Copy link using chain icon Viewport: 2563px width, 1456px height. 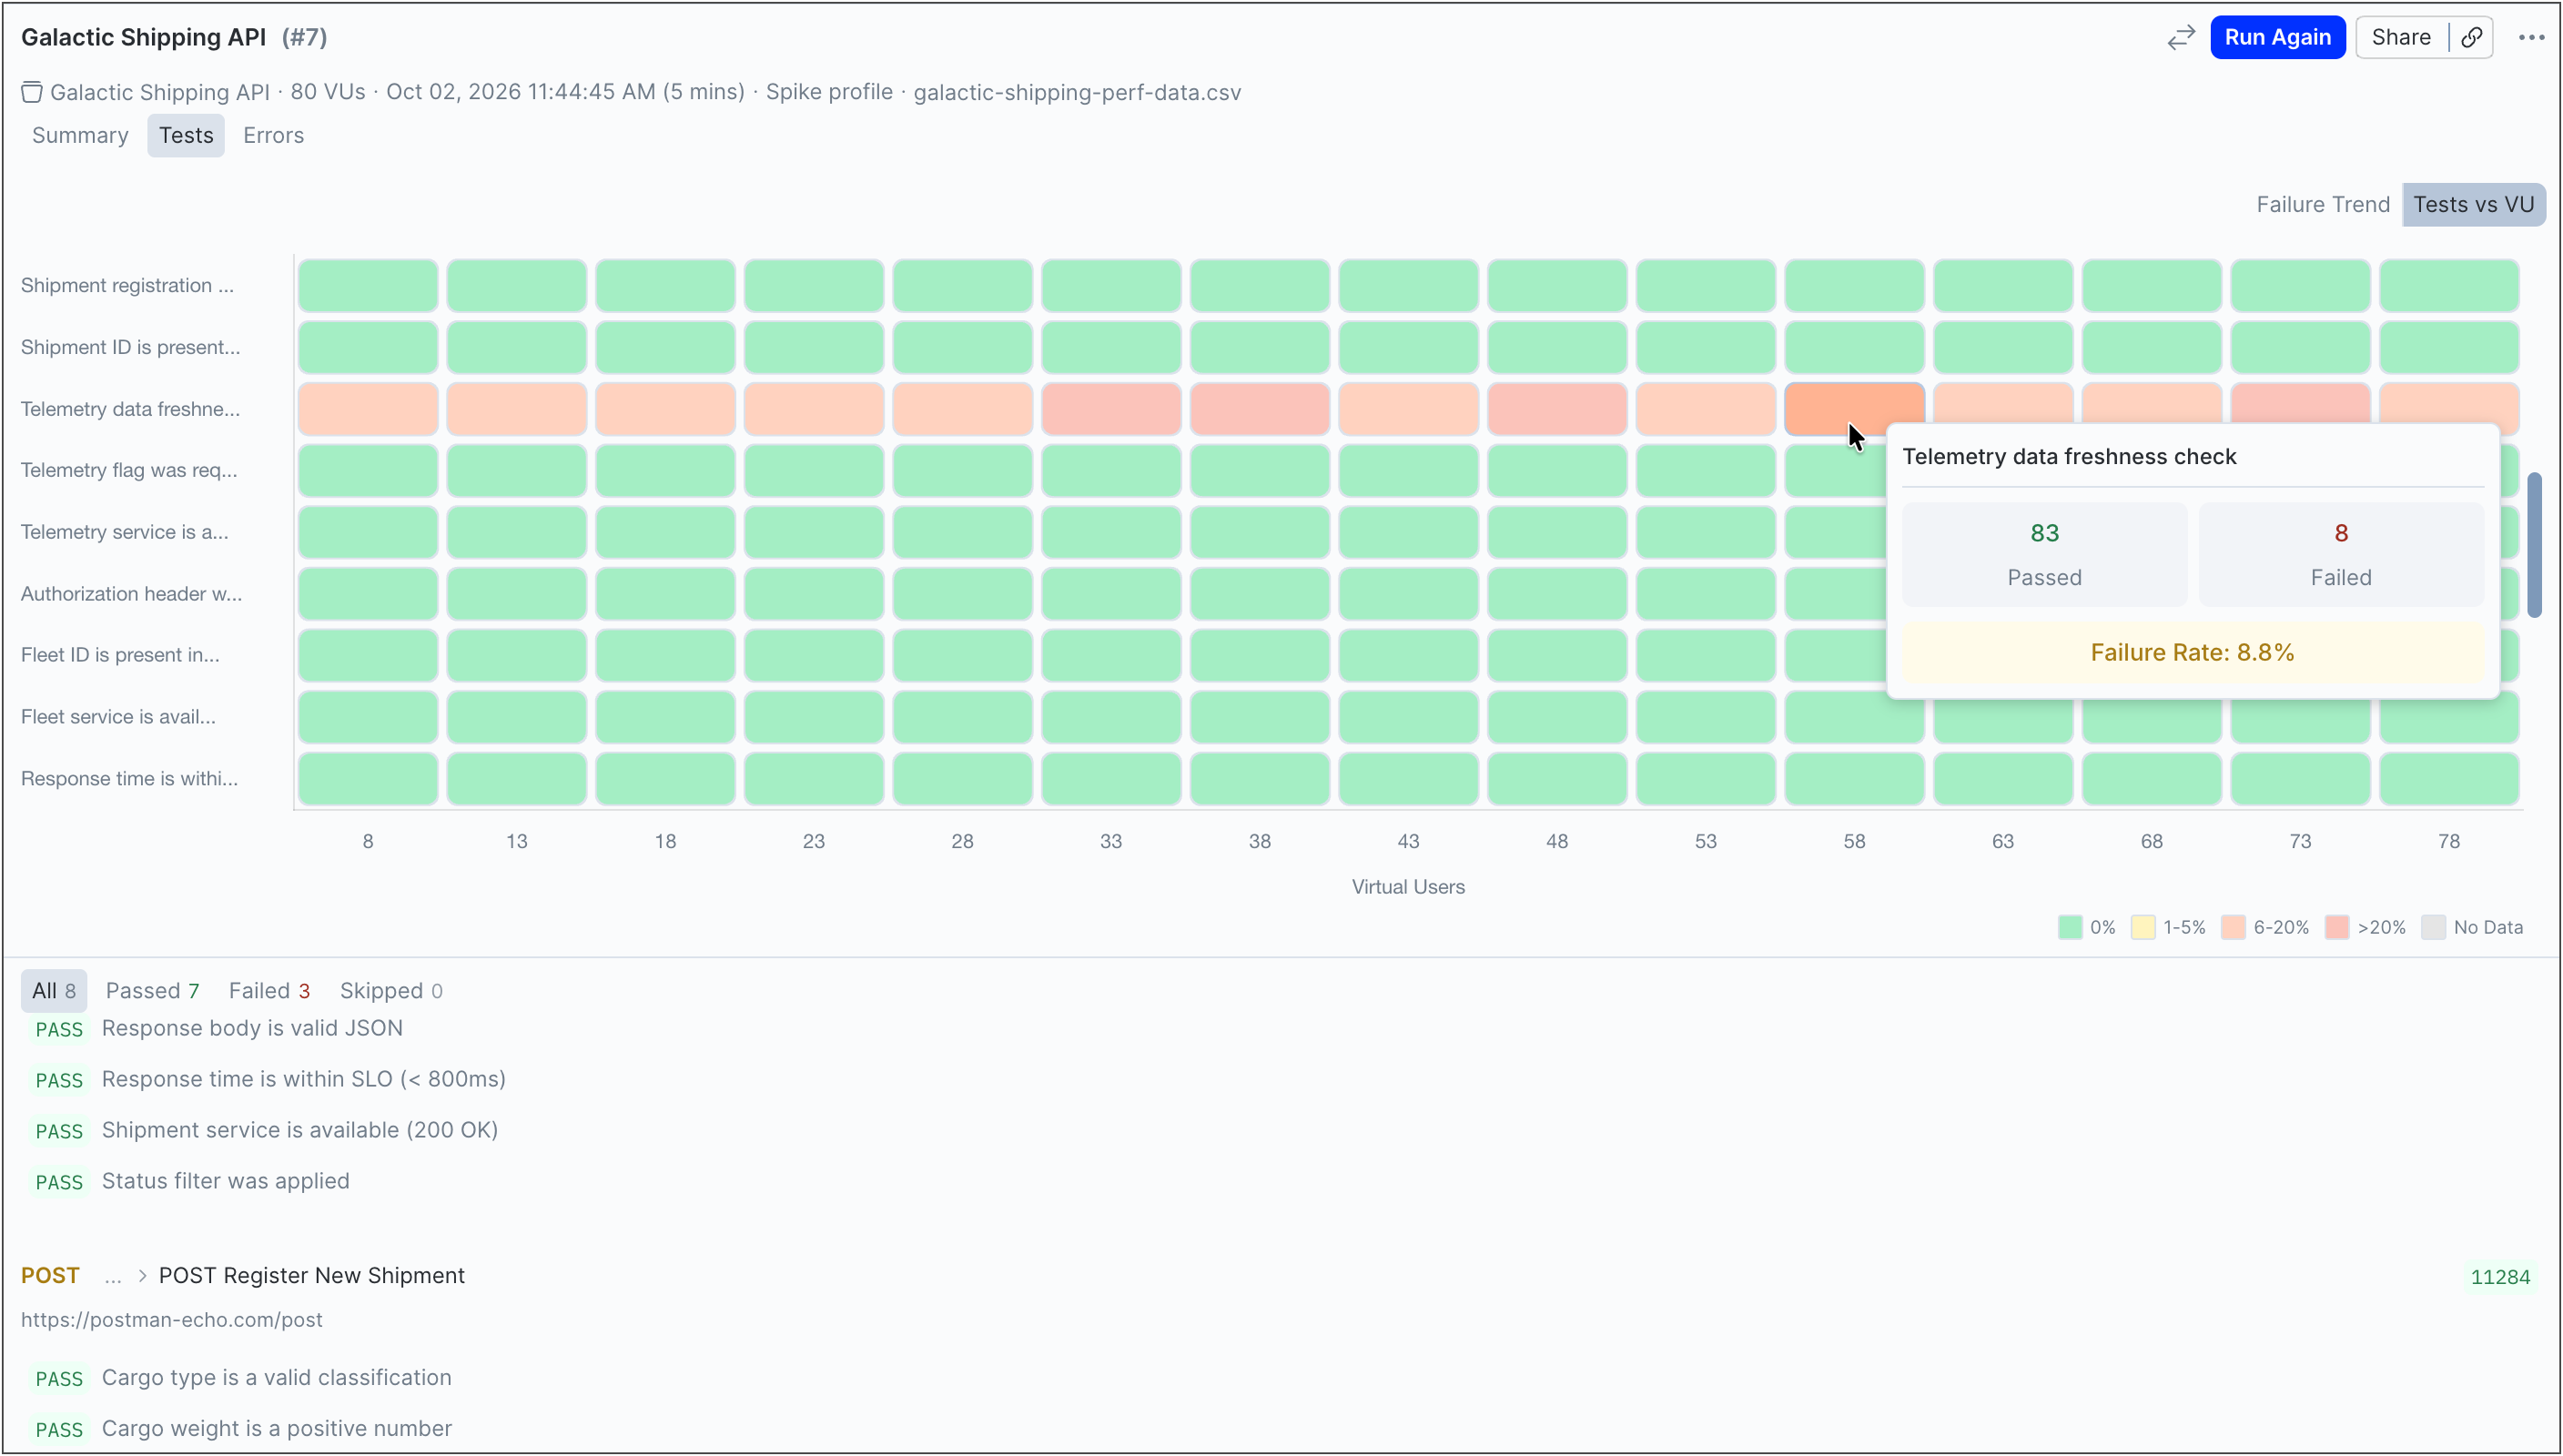coord(2471,37)
